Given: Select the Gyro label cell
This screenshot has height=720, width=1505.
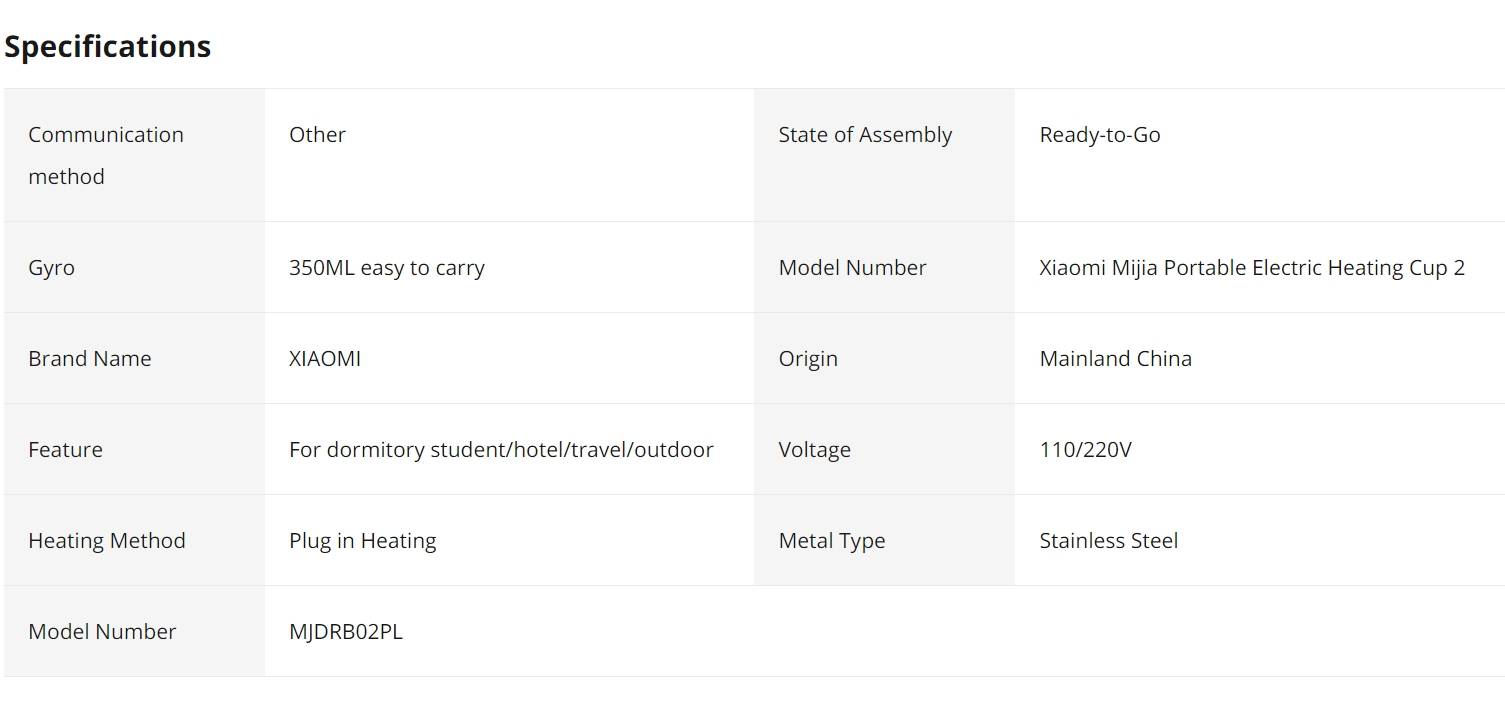Looking at the screenshot, I should (134, 267).
